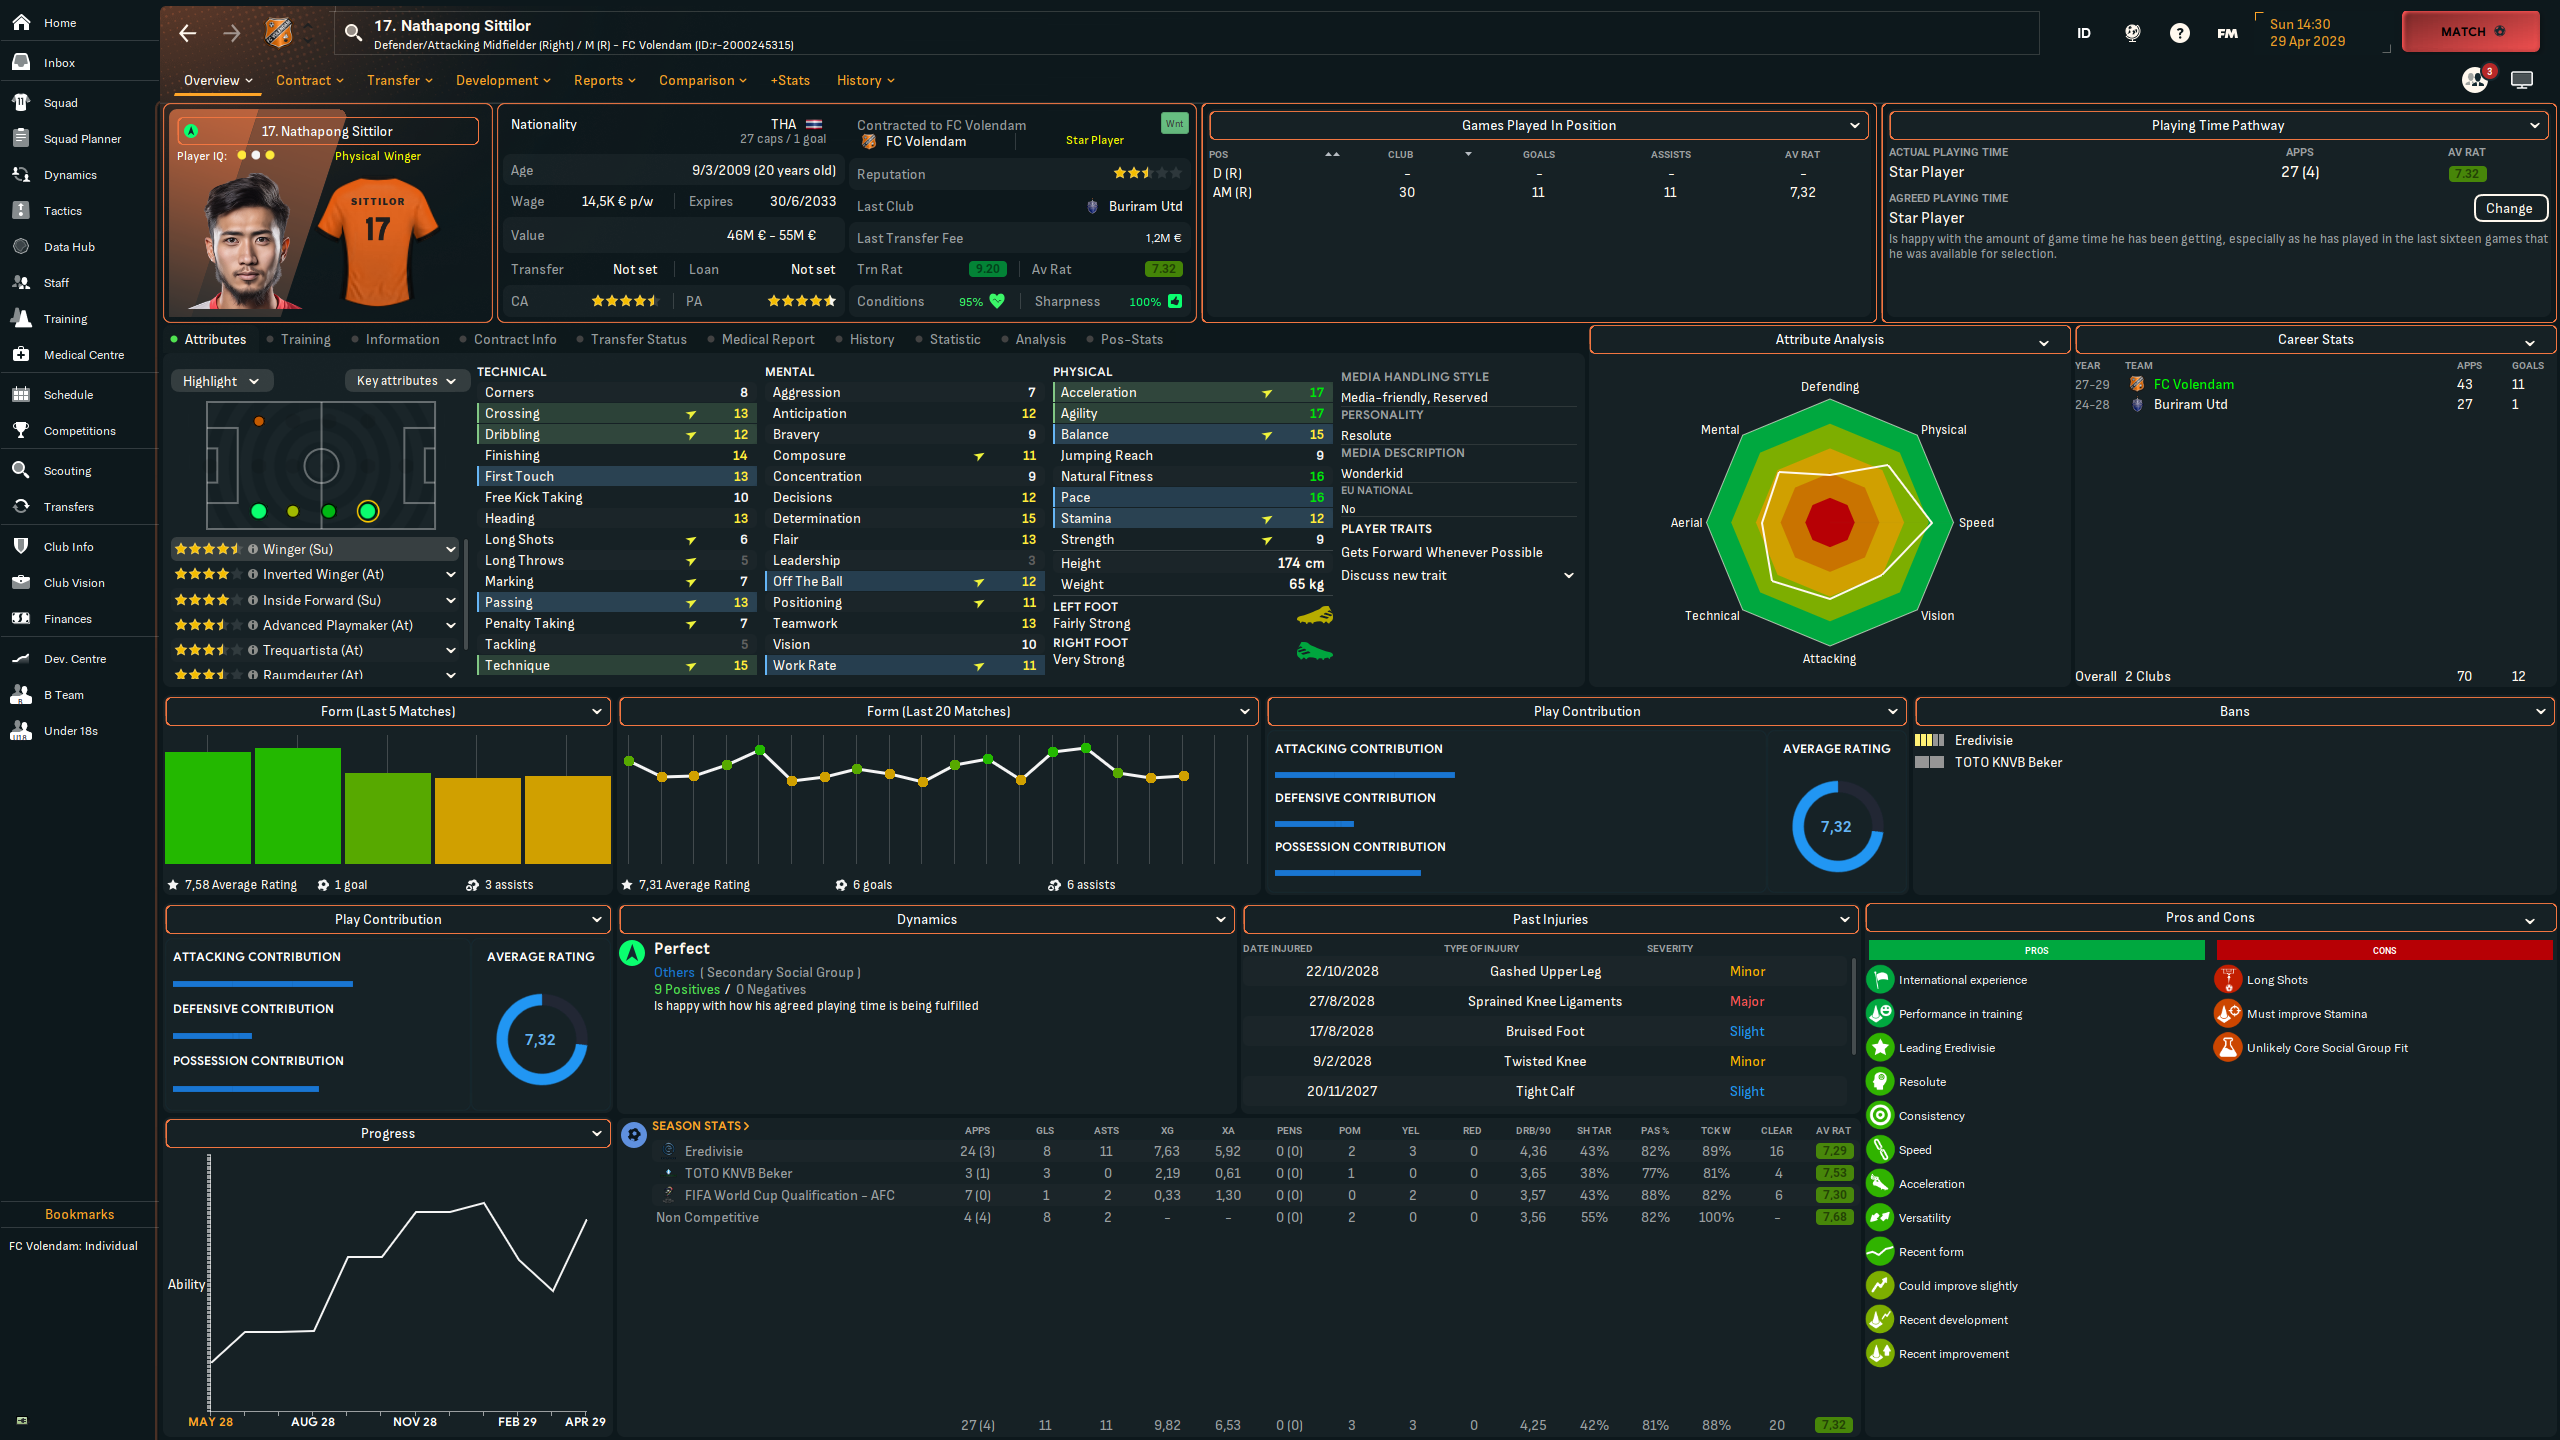
Task: Click the player search magnifier icon
Action: [353, 33]
